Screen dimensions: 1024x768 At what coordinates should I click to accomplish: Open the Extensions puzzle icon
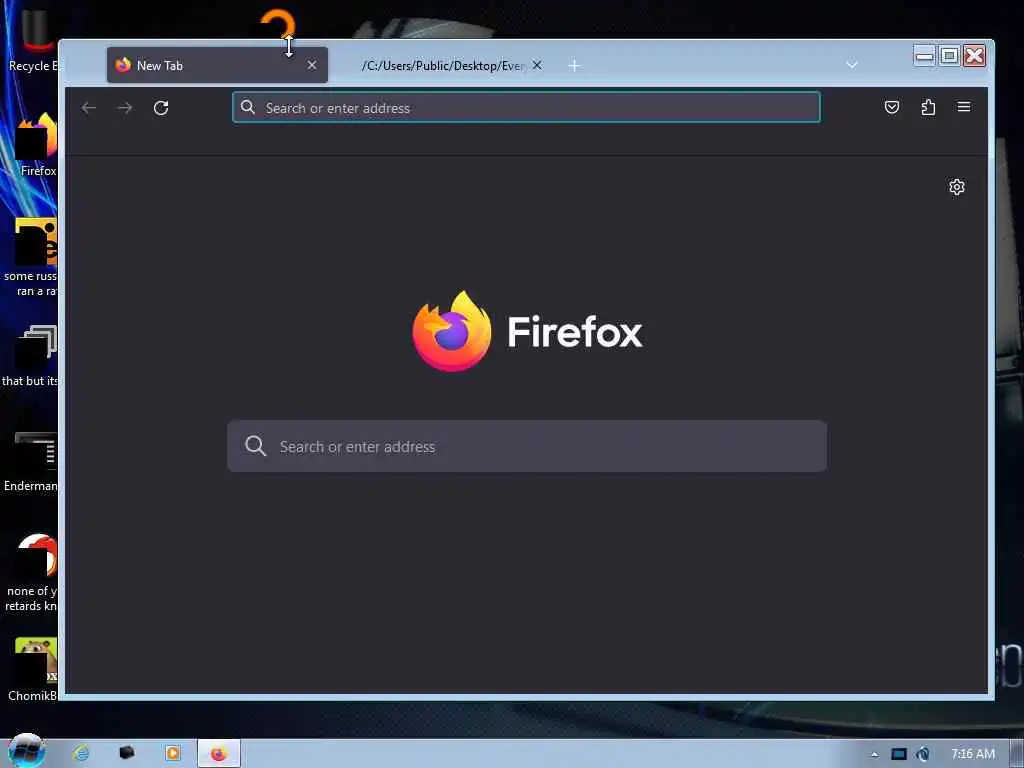[x=928, y=107]
